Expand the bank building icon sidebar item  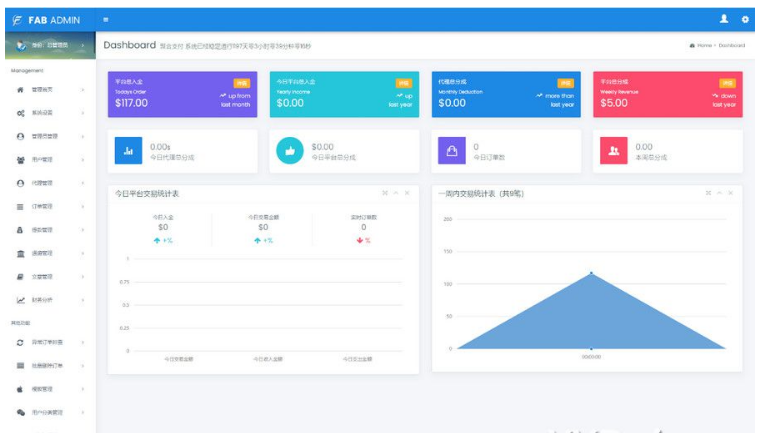point(21,253)
